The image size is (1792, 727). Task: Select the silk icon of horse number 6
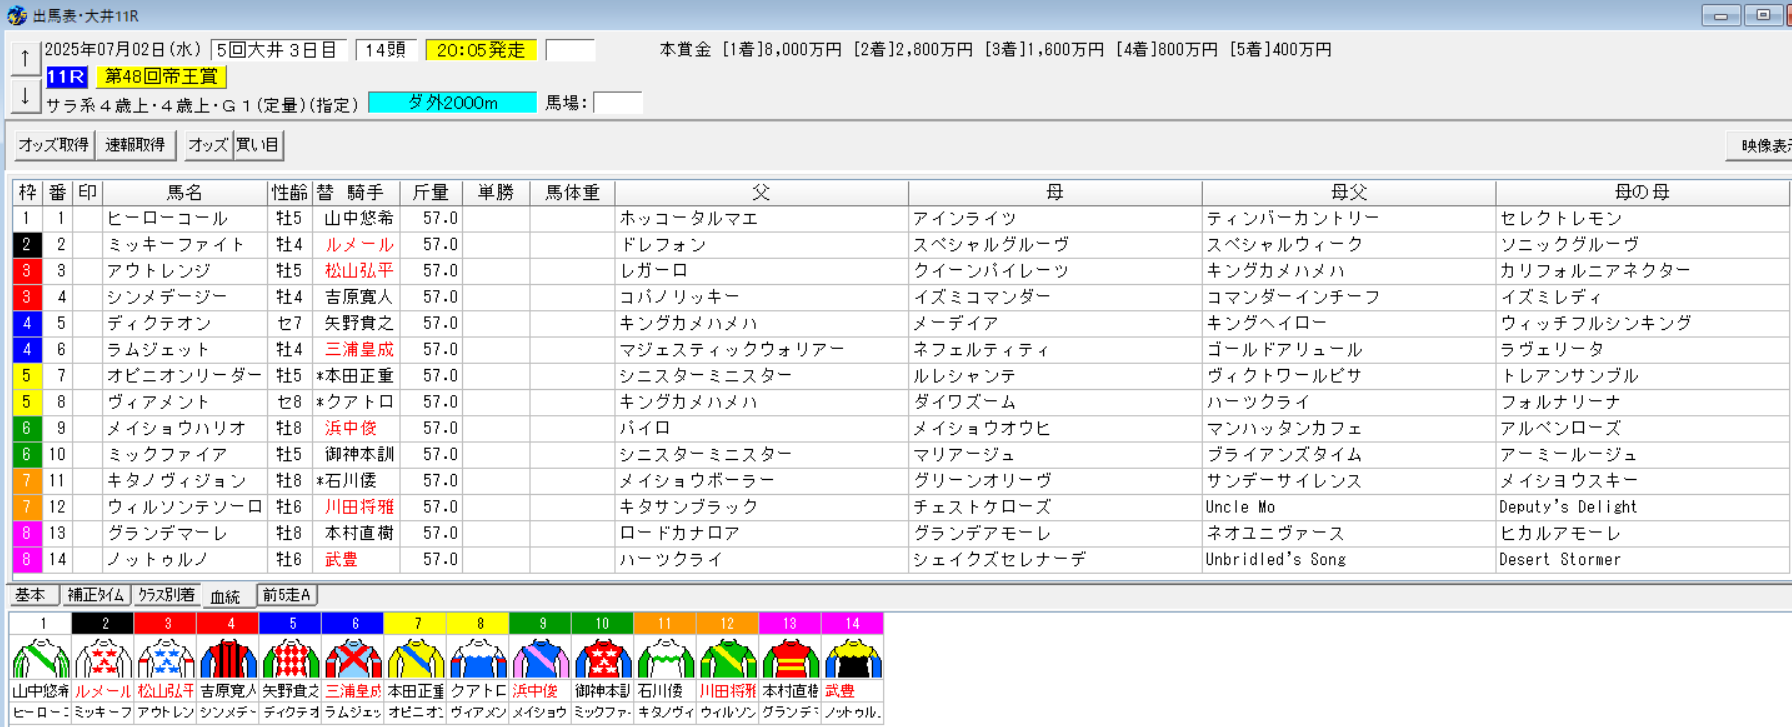(353, 658)
